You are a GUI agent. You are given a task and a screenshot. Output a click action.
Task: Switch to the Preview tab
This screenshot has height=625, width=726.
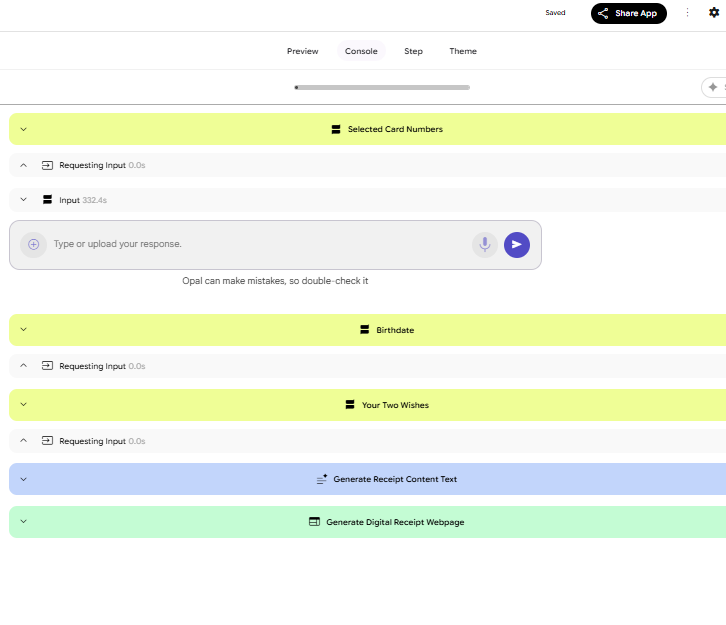click(302, 51)
